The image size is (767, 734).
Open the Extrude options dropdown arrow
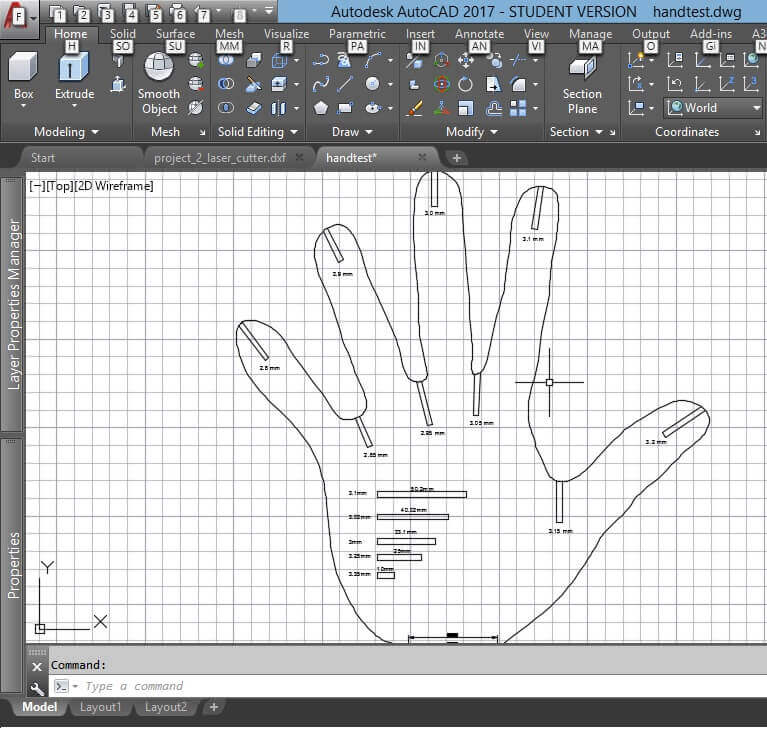(74, 106)
